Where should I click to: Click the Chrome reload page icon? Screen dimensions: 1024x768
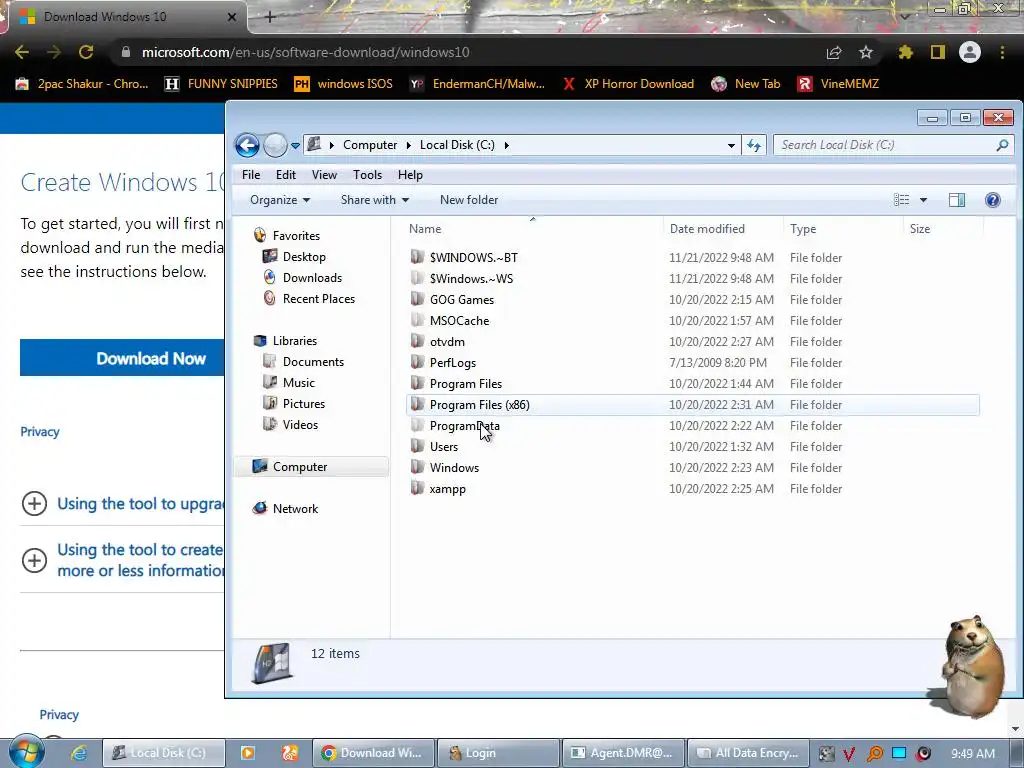coord(86,52)
